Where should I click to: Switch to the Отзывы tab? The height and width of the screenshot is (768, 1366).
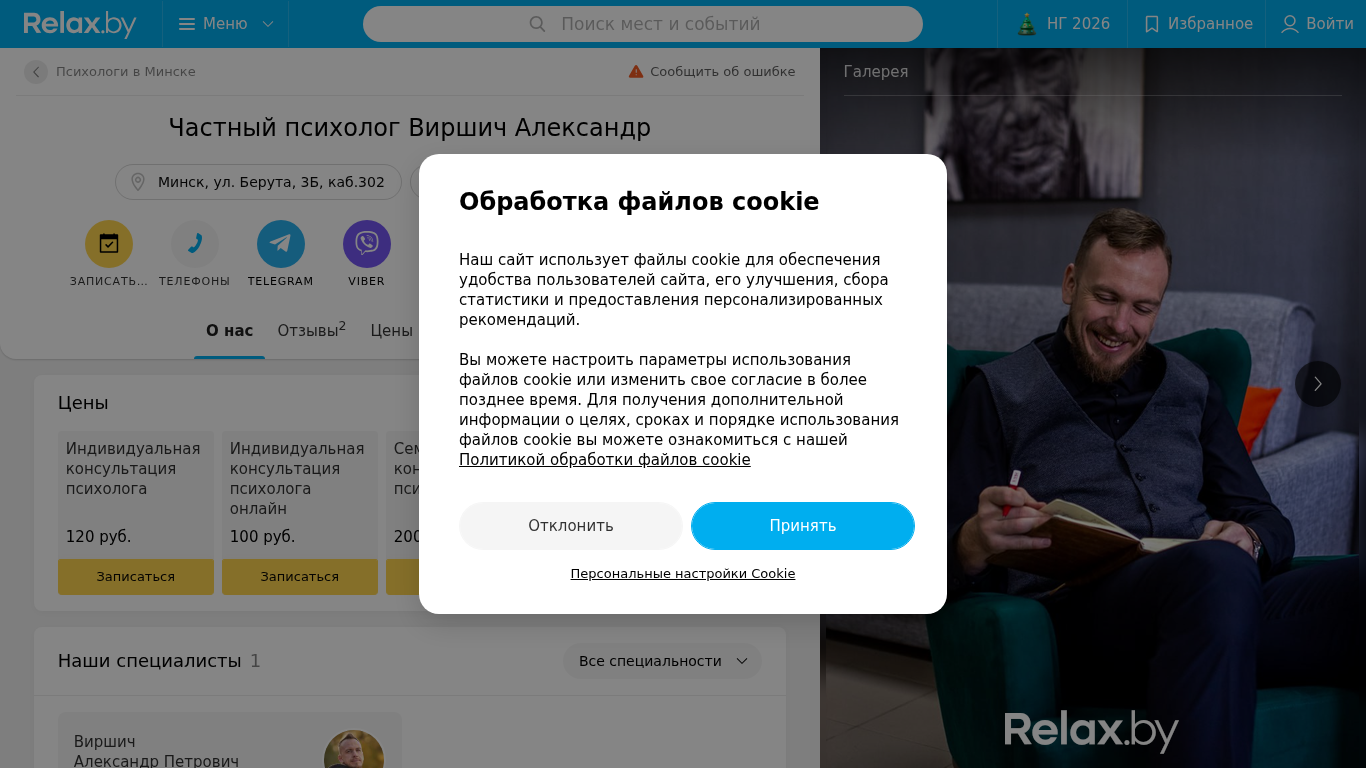click(x=312, y=330)
